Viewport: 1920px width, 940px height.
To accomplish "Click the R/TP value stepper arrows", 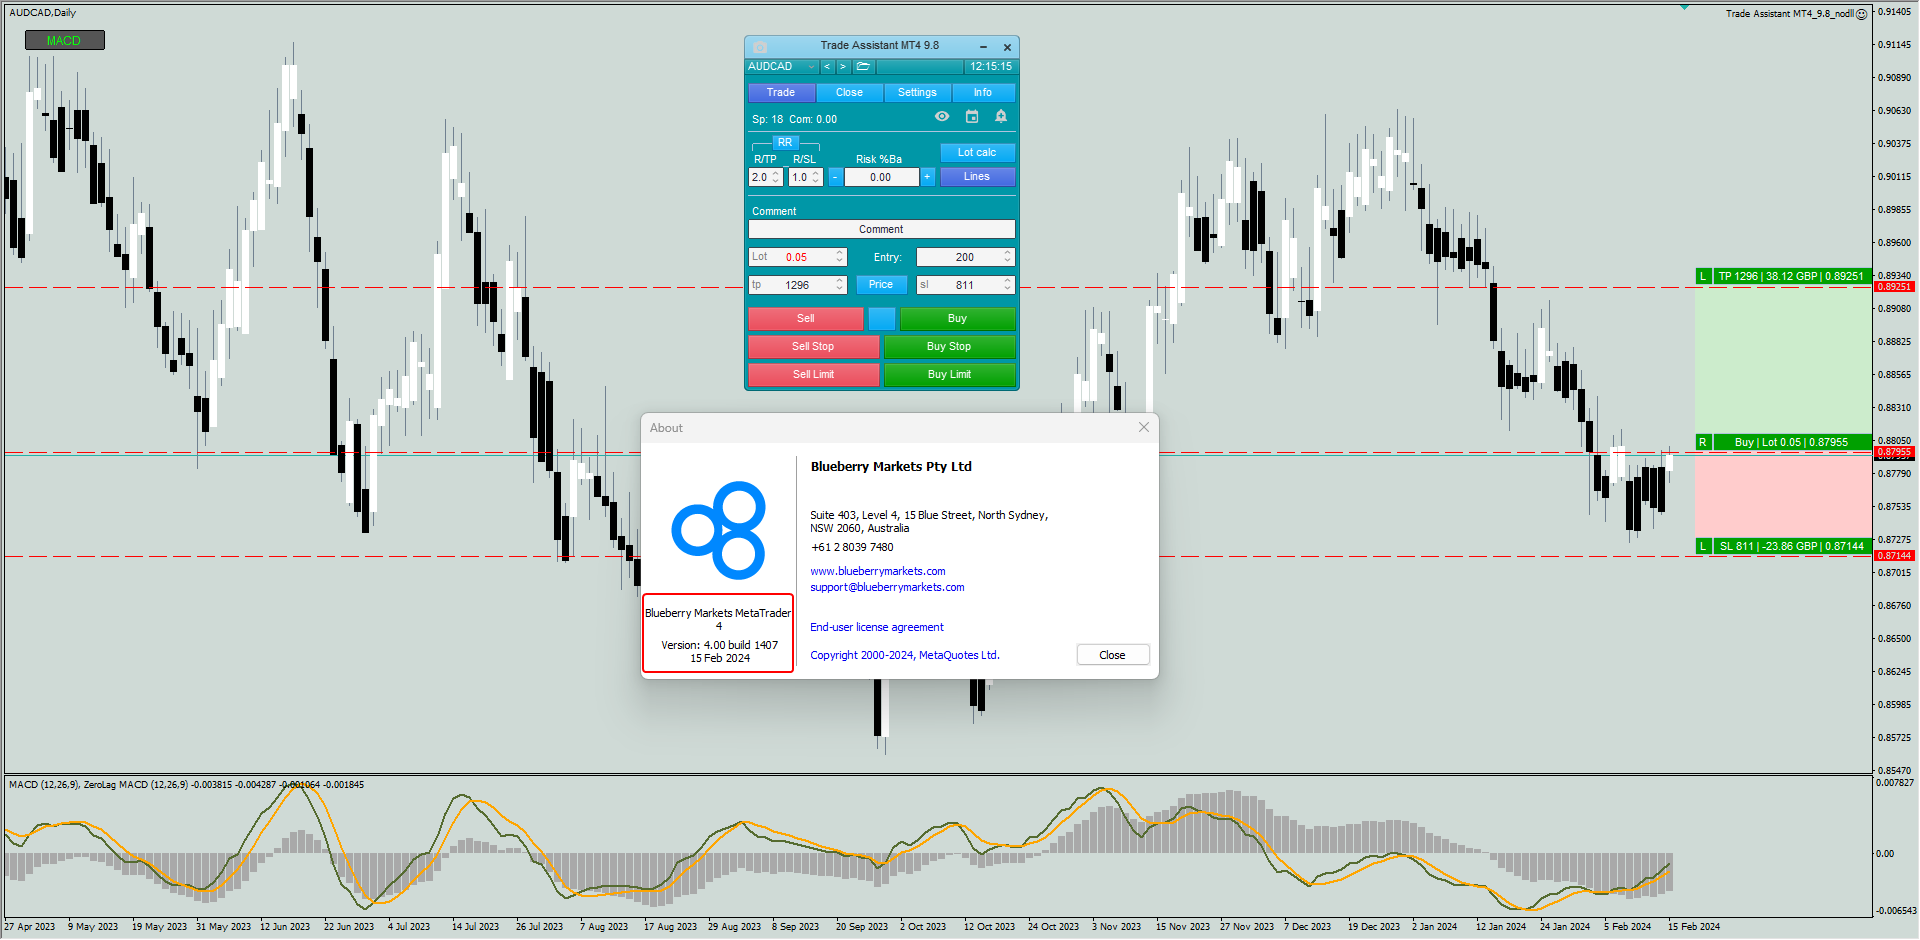I will [776, 177].
